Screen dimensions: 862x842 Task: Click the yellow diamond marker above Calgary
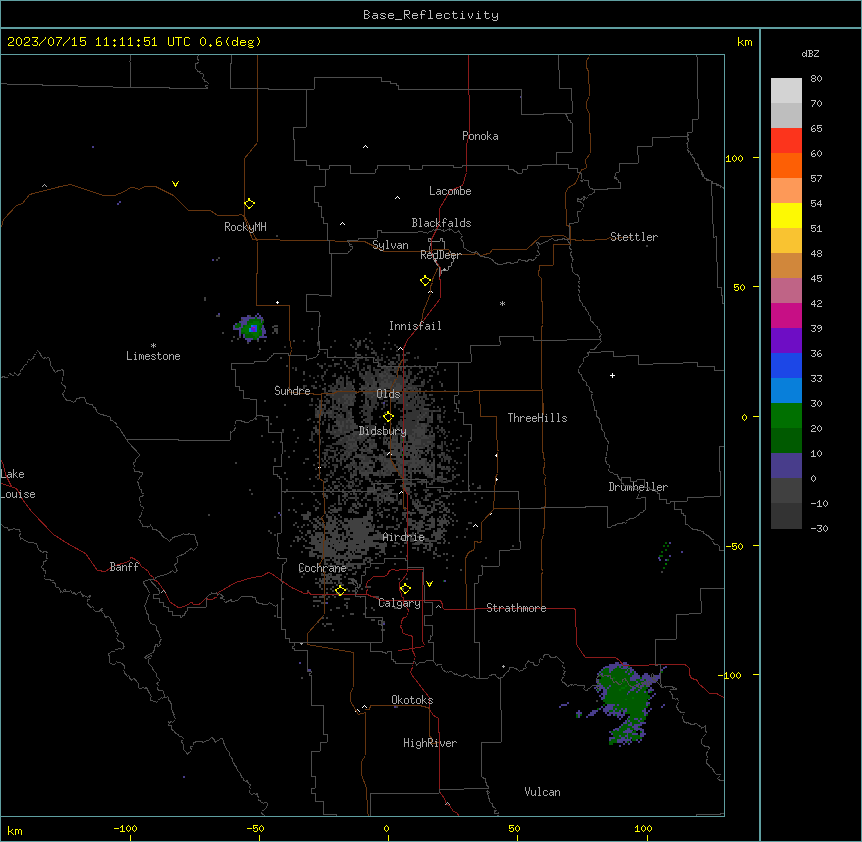(x=405, y=589)
